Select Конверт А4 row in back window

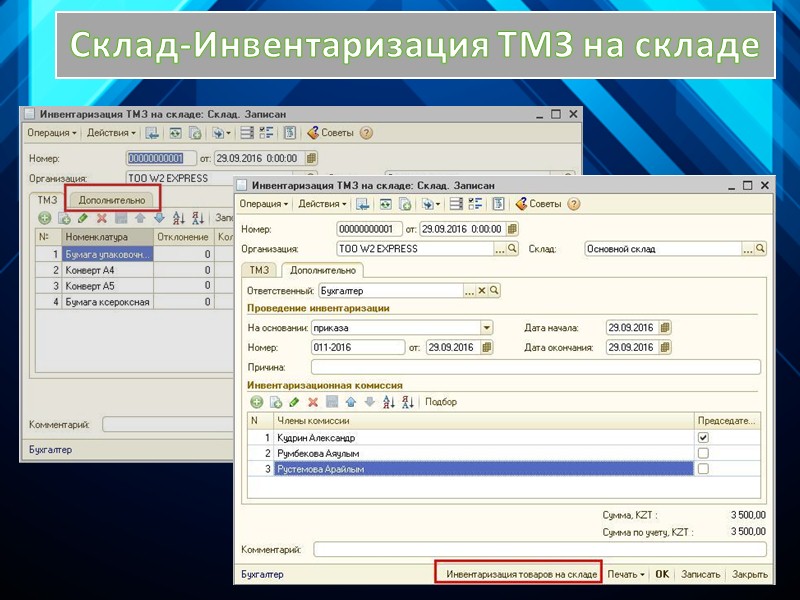135,270
